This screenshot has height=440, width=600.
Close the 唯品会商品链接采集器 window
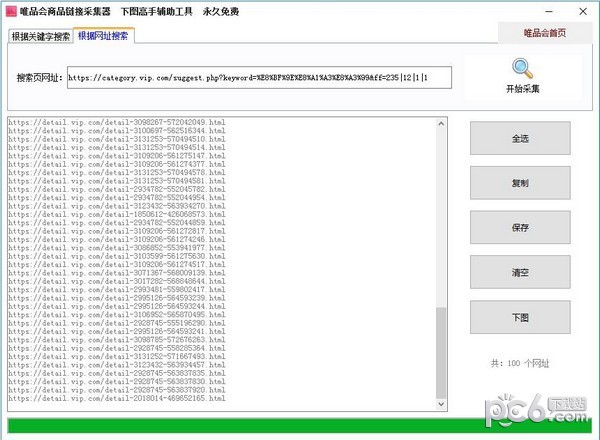coord(583,11)
